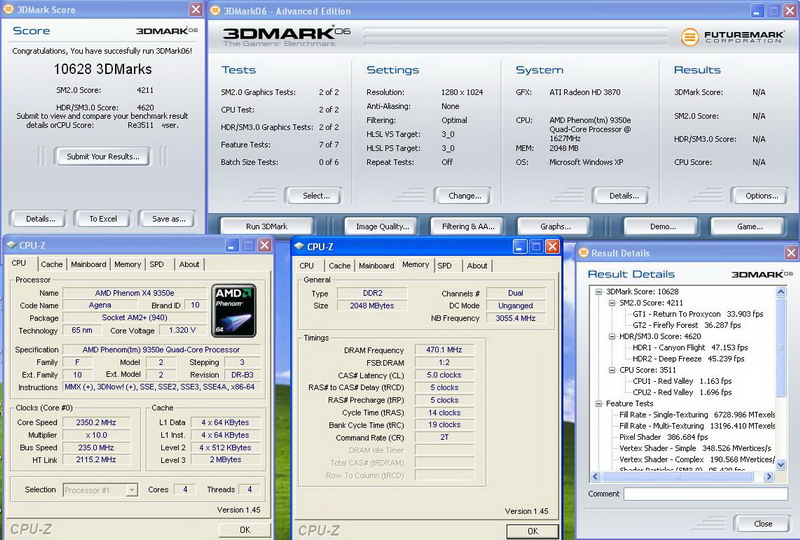Click the Result Details scroll left arrow
This screenshot has height=540, width=800.
(595, 477)
